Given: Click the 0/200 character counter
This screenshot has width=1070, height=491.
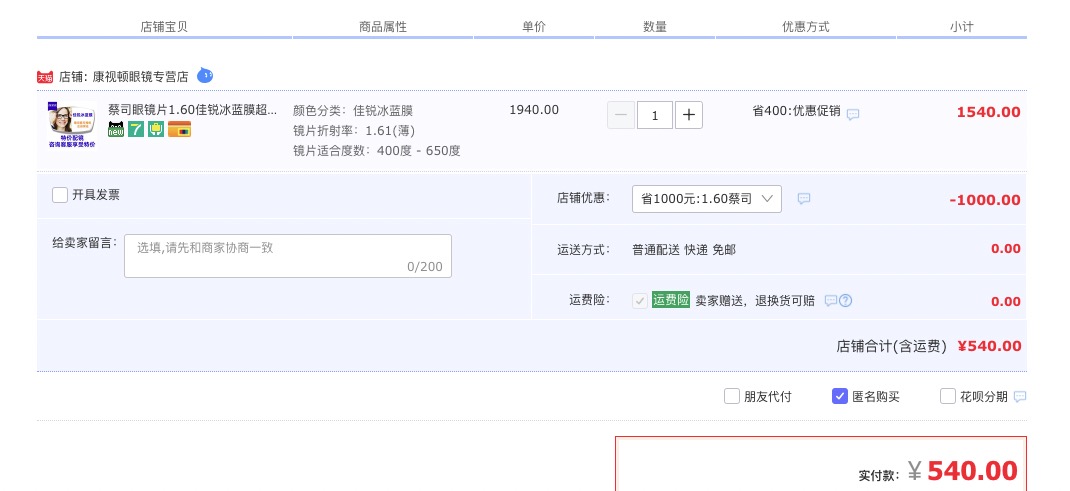Looking at the screenshot, I should click(x=425, y=267).
